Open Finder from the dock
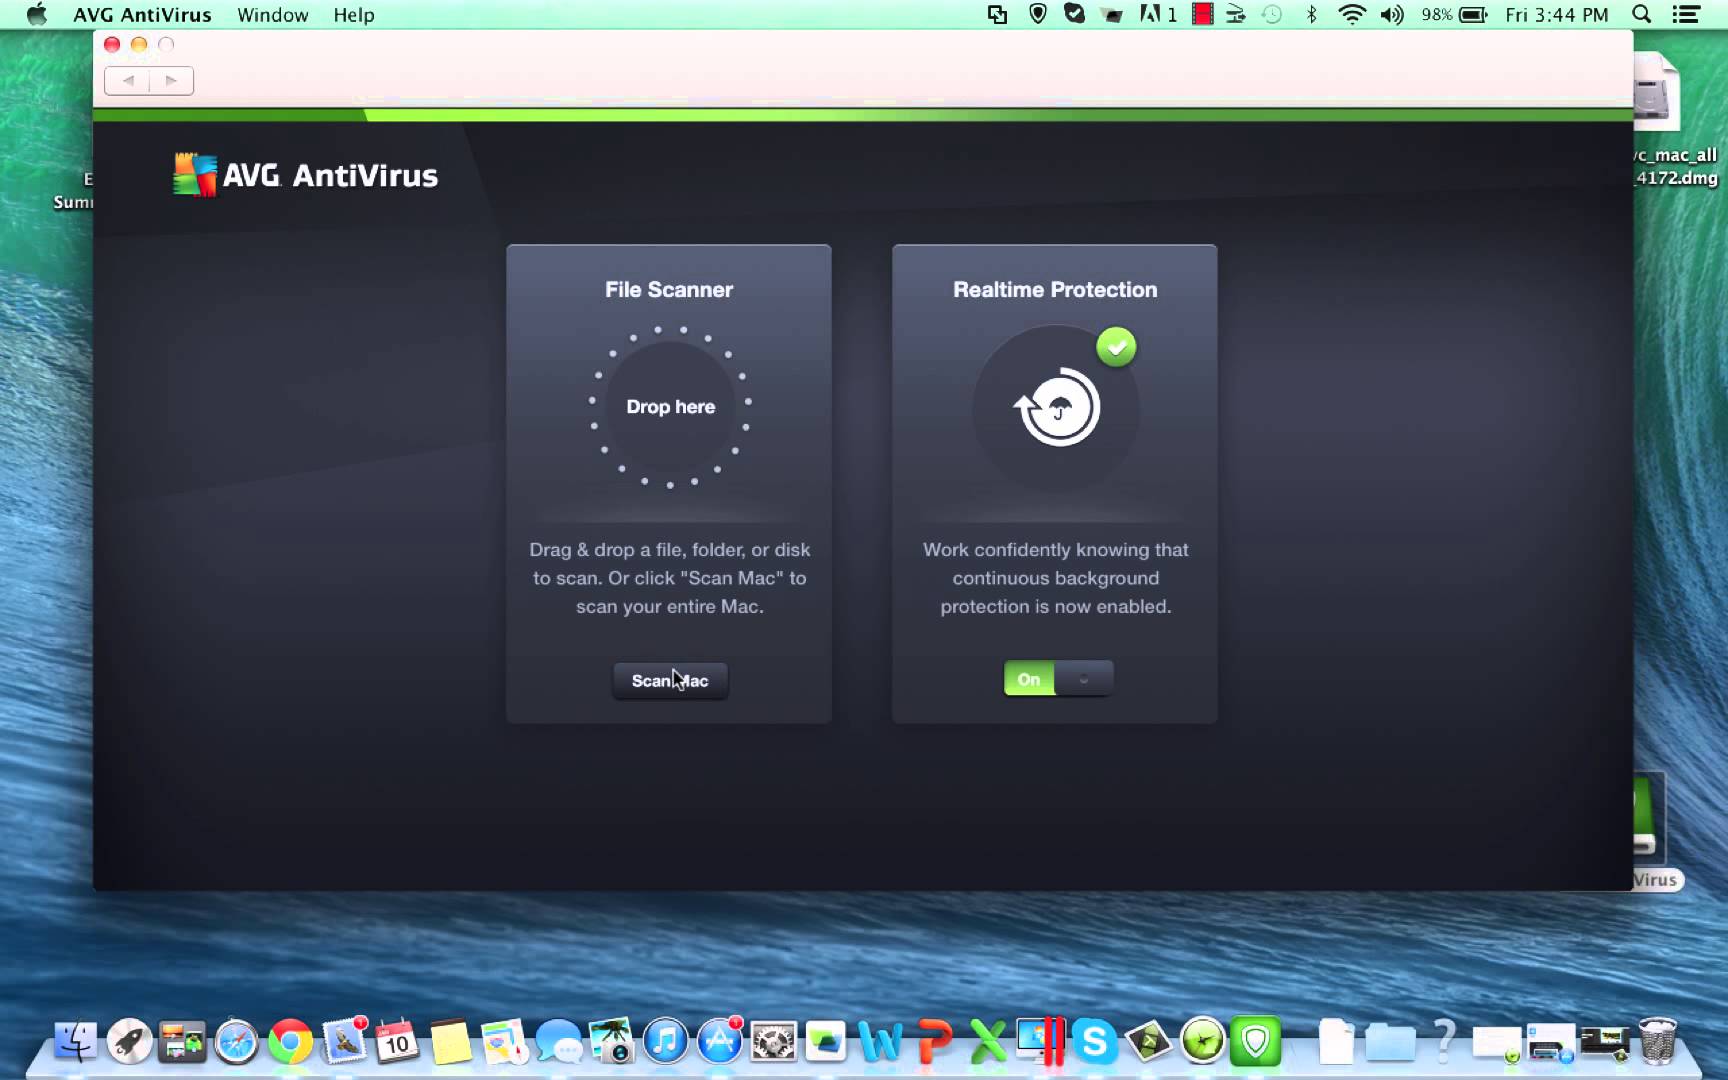 pyautogui.click(x=75, y=1042)
